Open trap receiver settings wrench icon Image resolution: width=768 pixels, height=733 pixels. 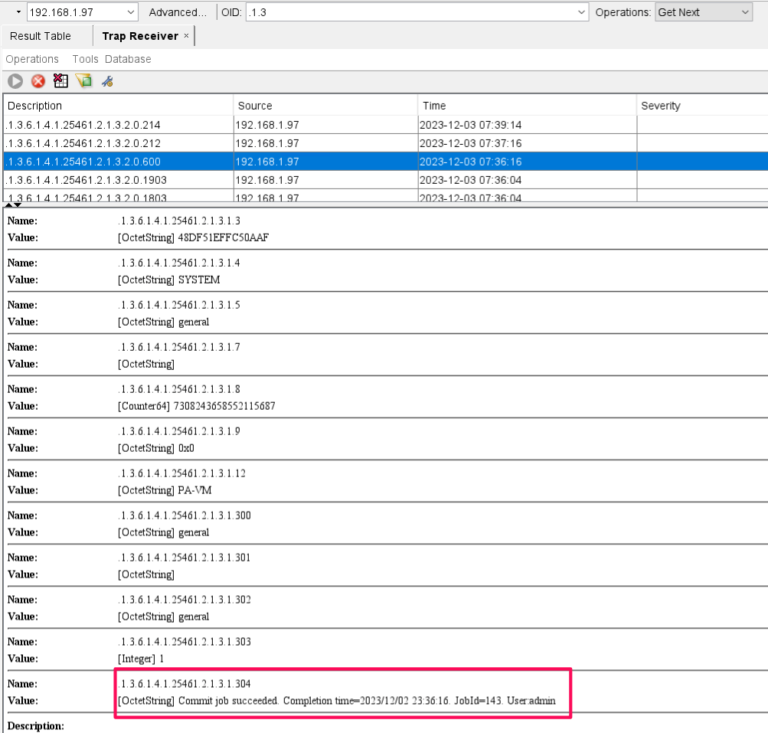coord(107,81)
